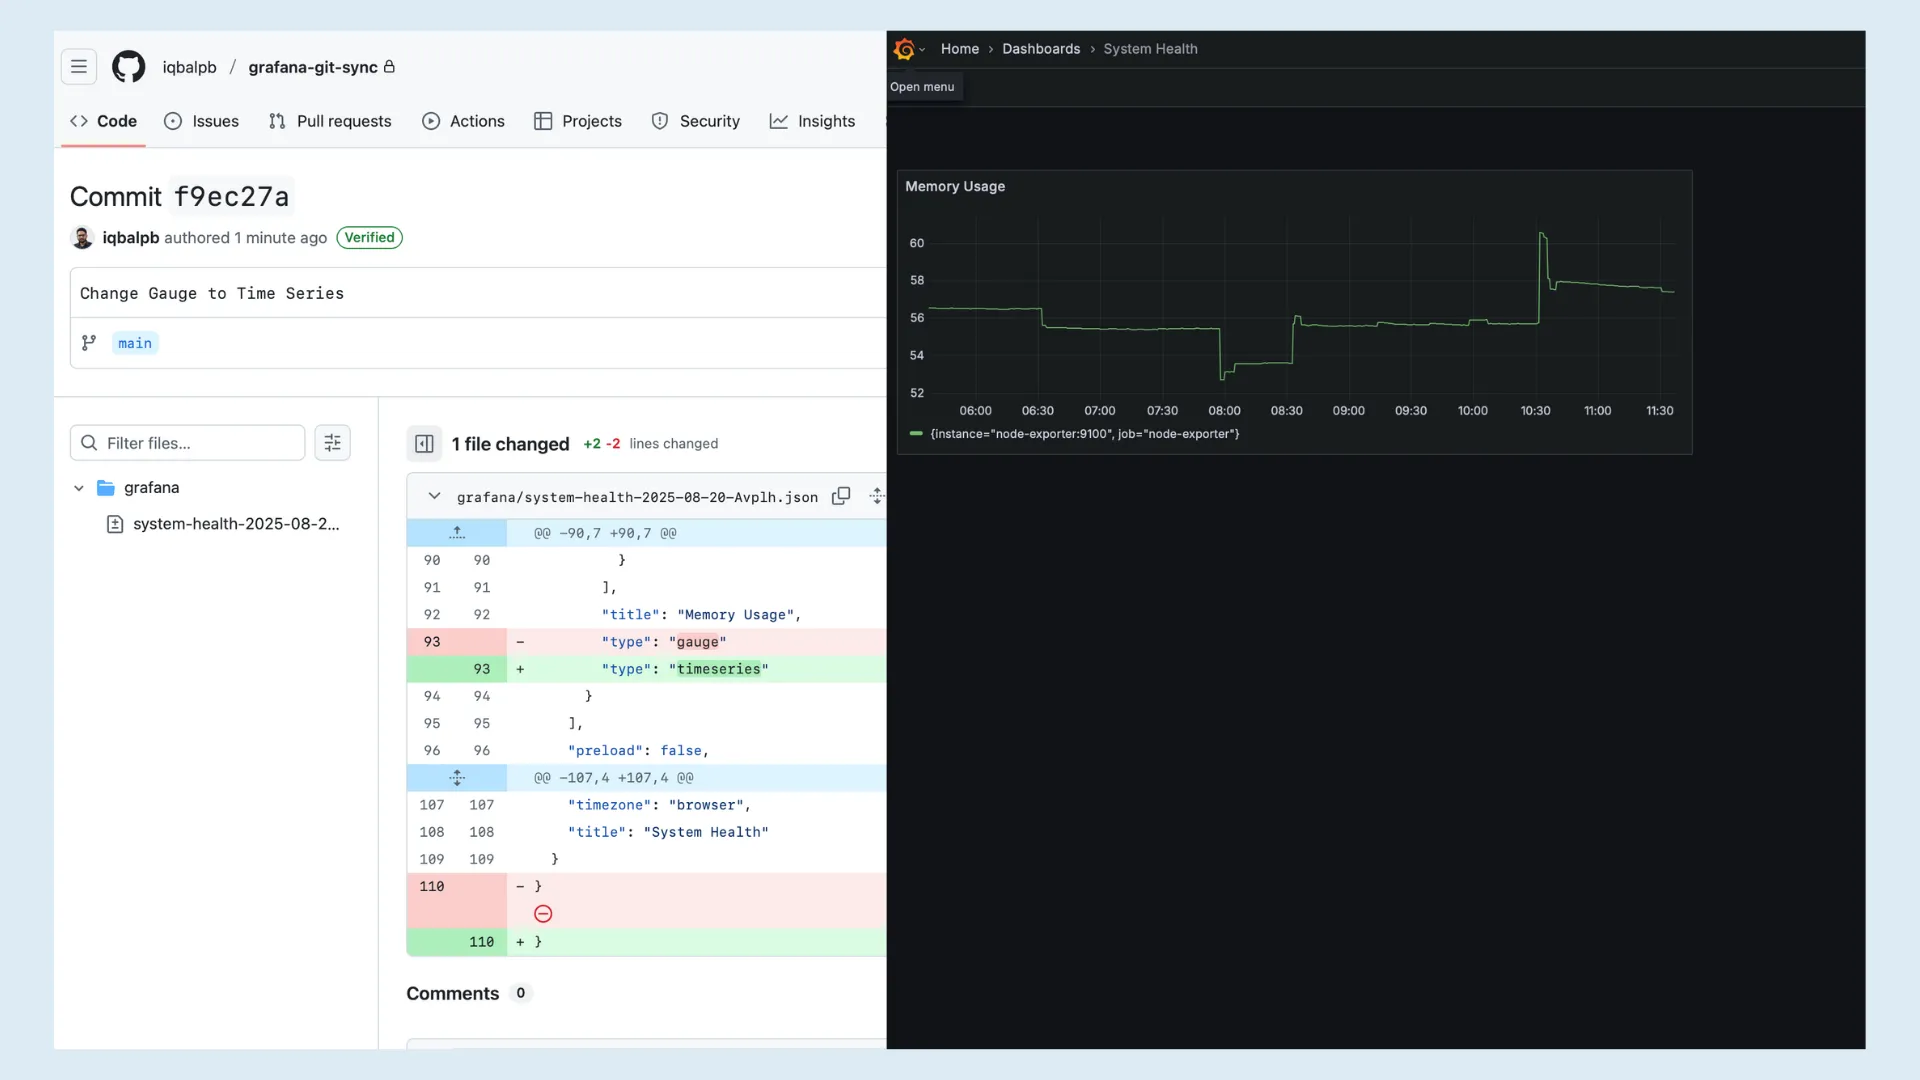Click line 96 preload false
Screen dimensions: 1920x1080
click(646, 751)
